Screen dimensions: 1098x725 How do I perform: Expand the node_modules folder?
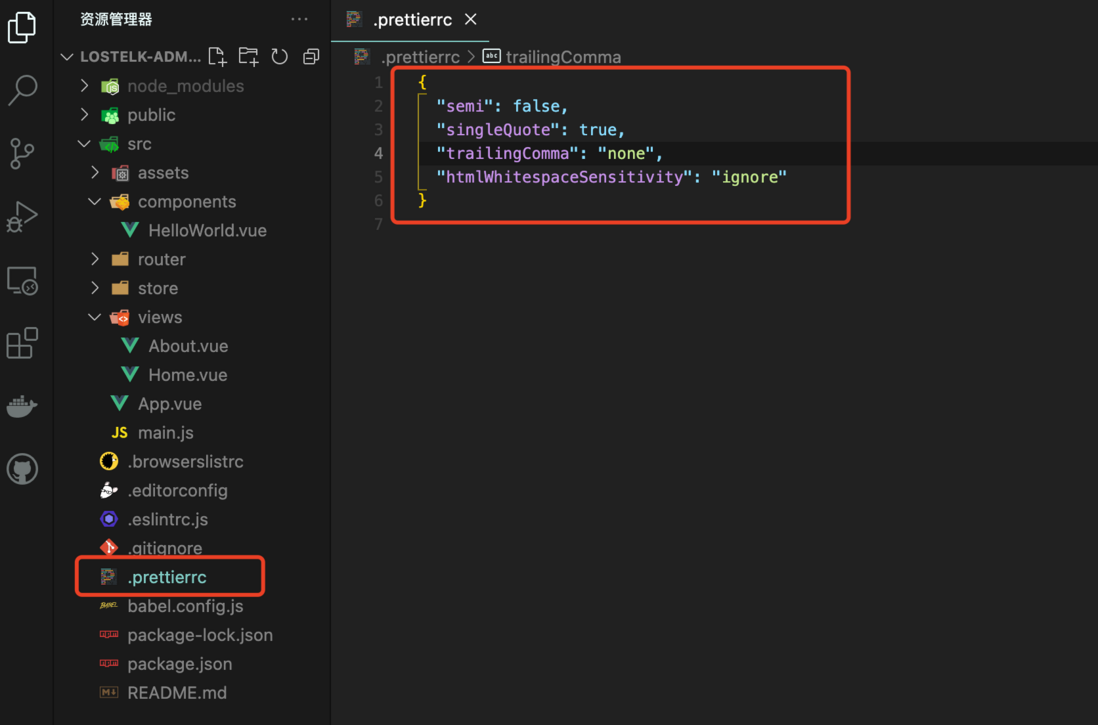pyautogui.click(x=85, y=86)
